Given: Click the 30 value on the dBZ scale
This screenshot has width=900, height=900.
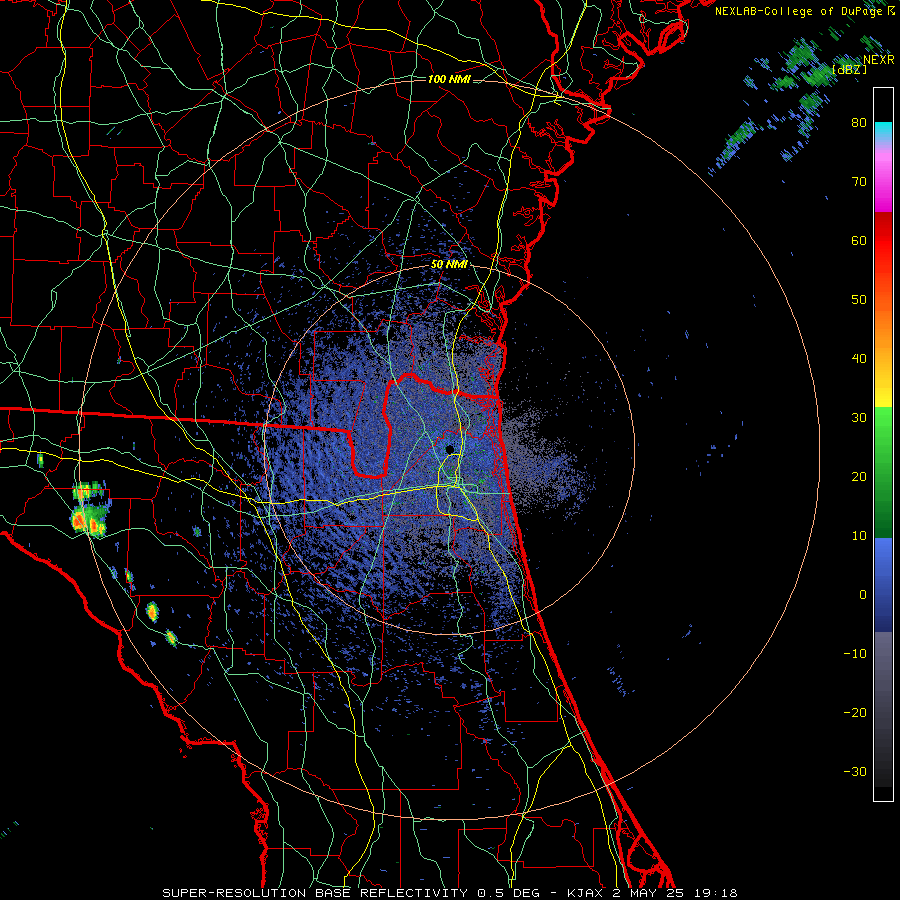Looking at the screenshot, I should 859,417.
